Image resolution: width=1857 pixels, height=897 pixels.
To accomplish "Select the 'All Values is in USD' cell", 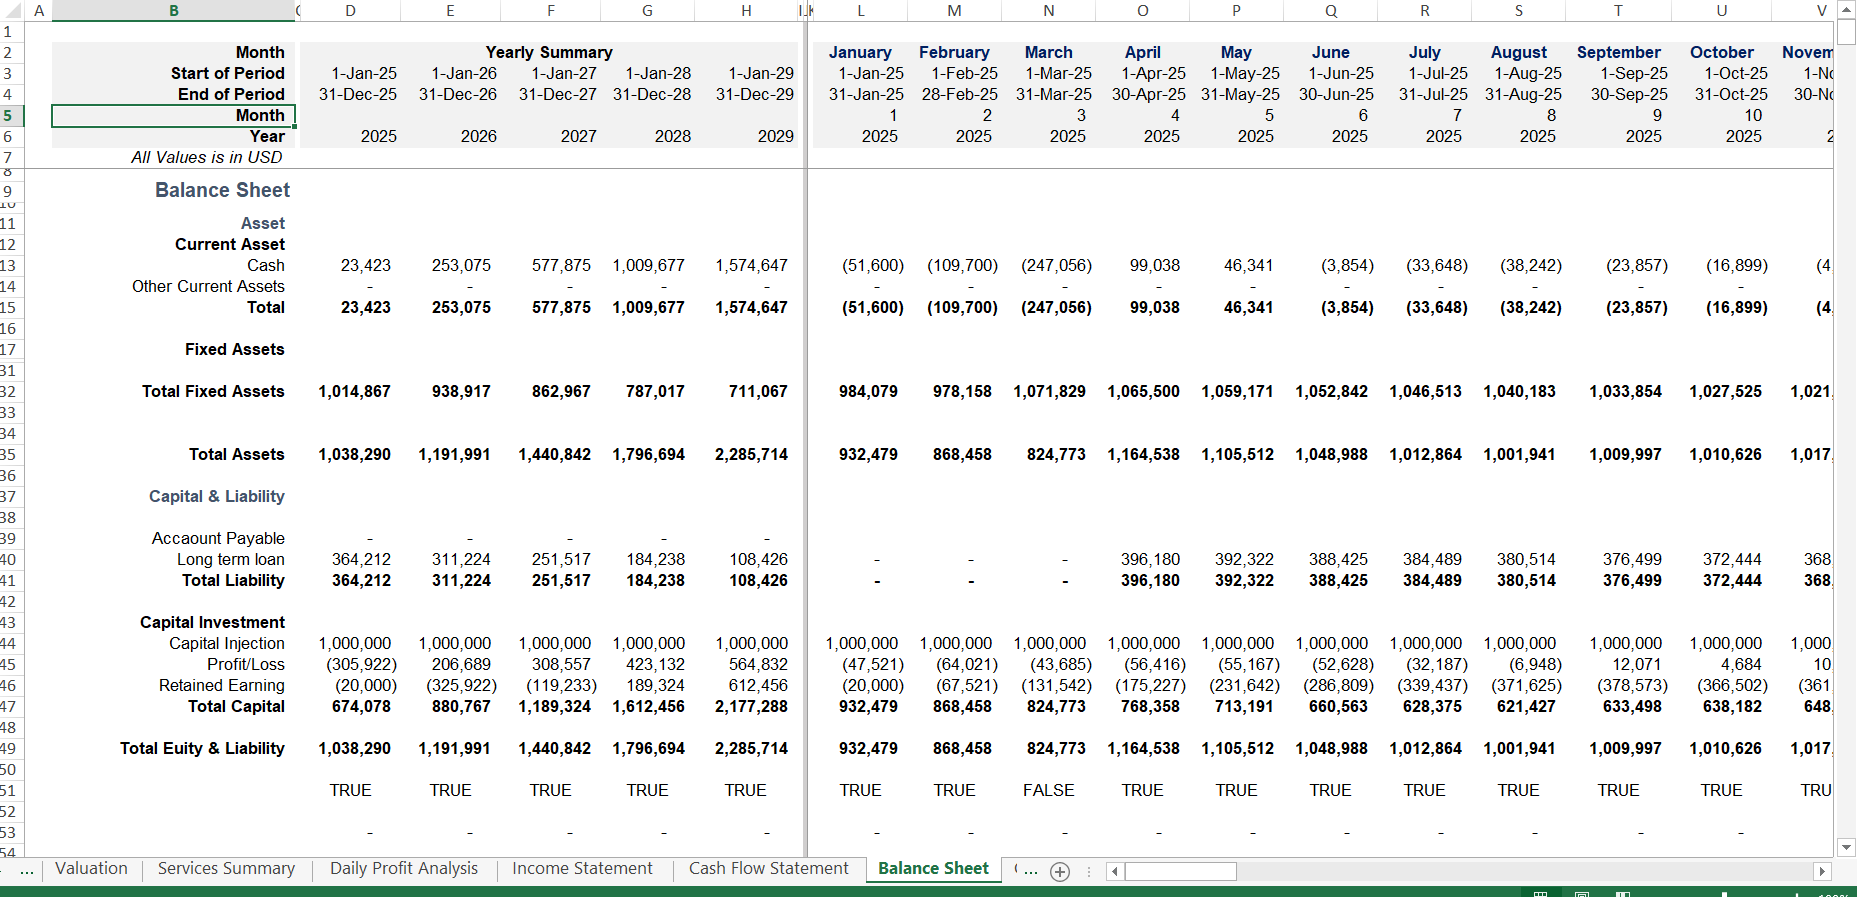I will pos(206,157).
